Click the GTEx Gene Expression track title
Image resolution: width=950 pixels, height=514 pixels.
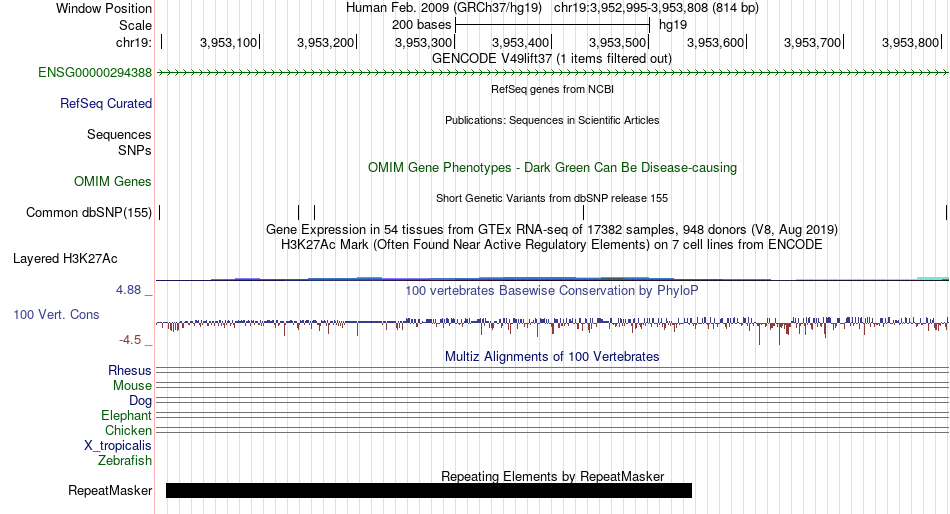pyautogui.click(x=552, y=230)
